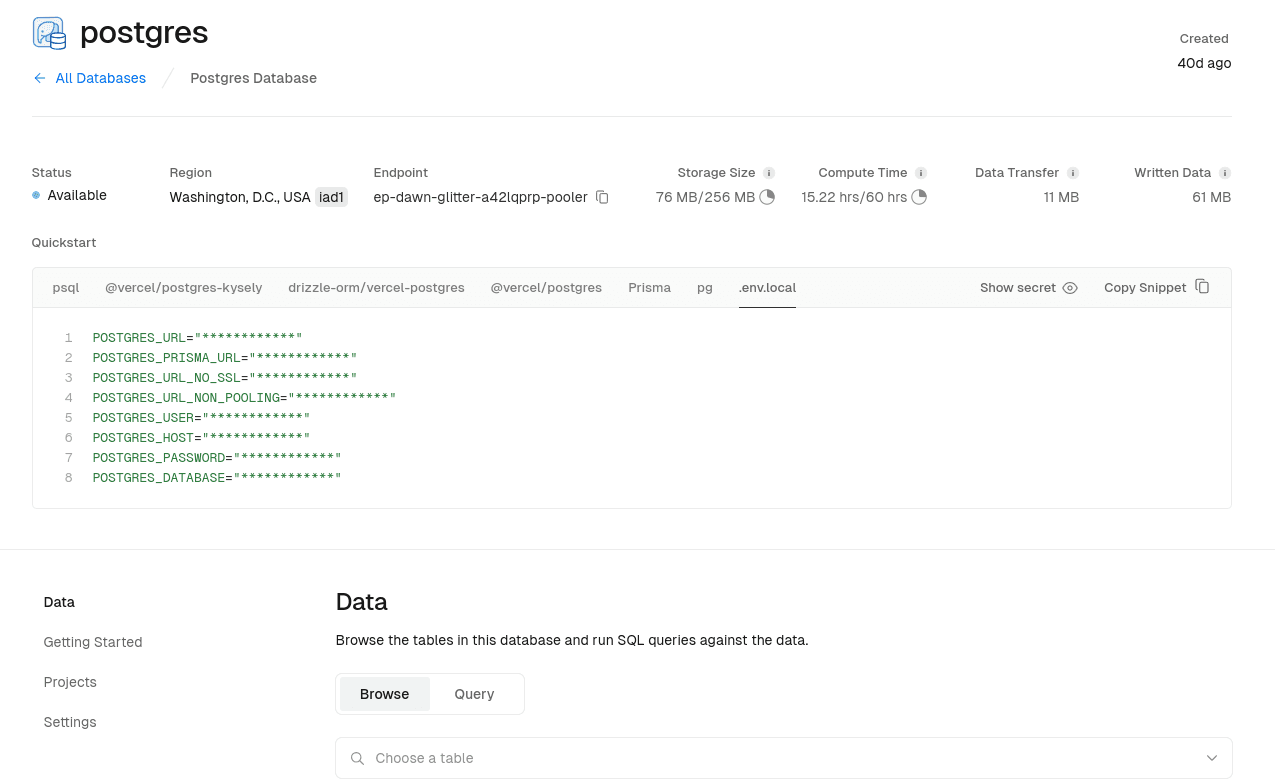
Task: Open the Data sidebar section
Action: point(59,602)
